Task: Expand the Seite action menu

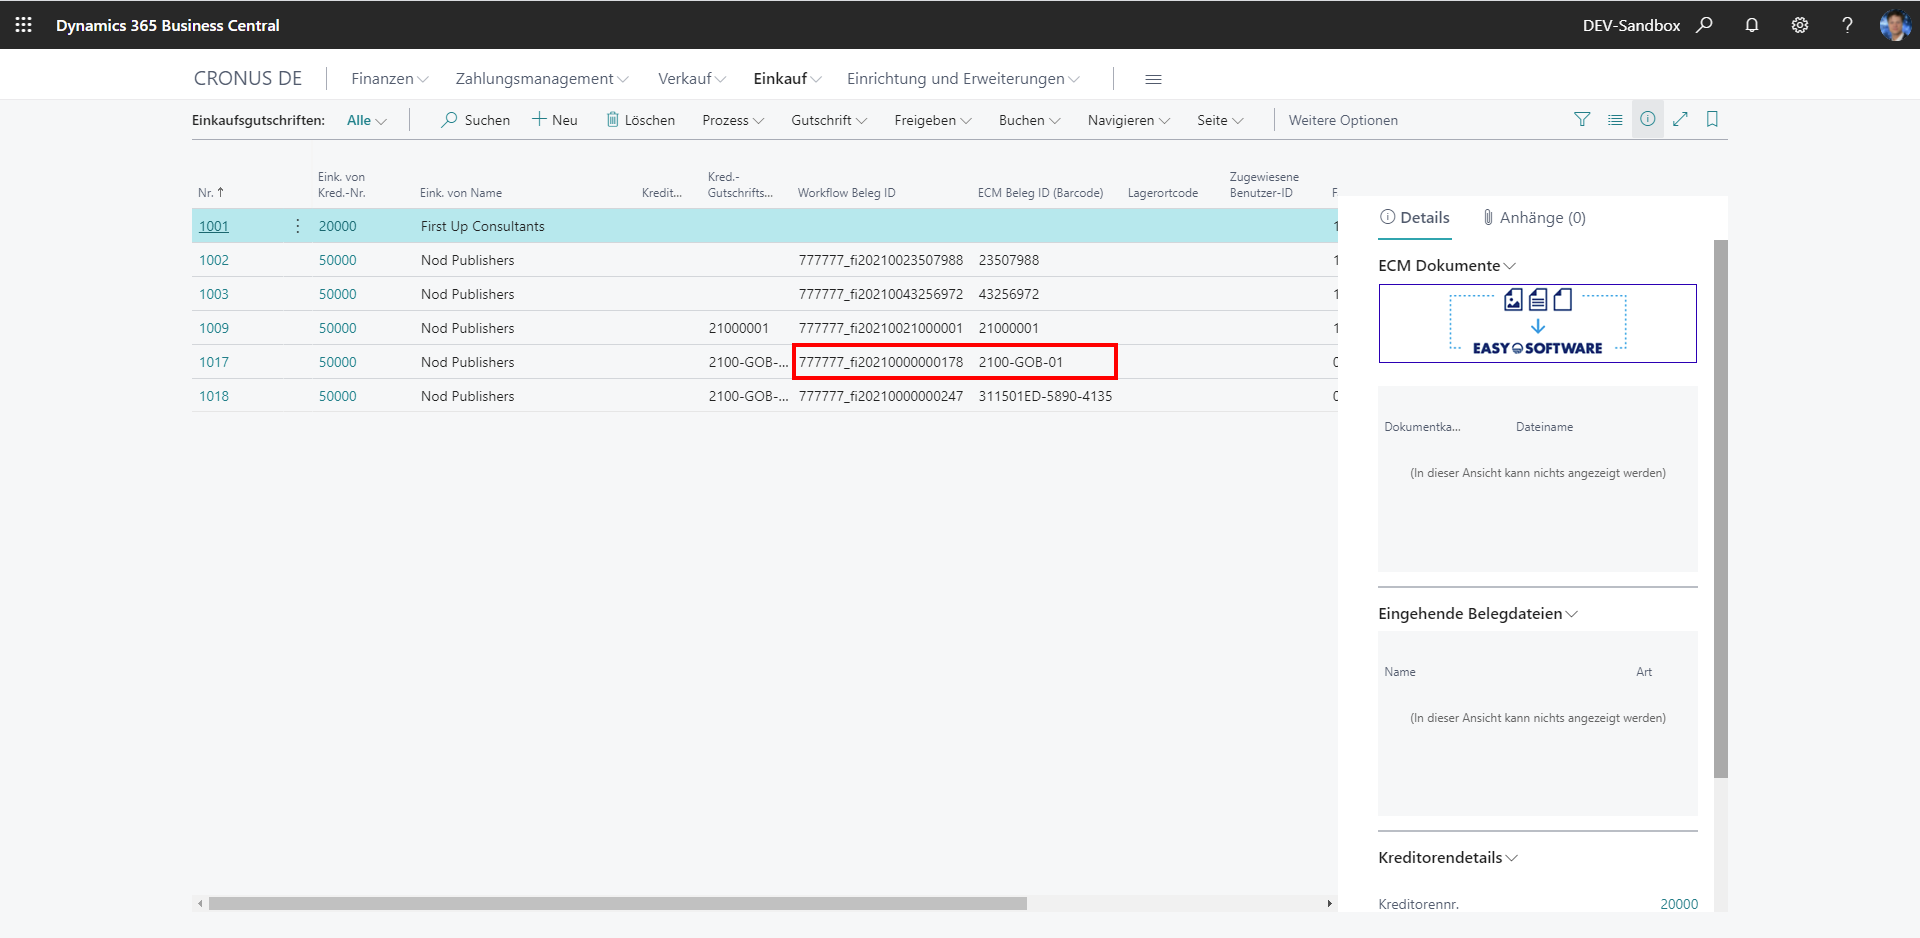Action: (1220, 120)
